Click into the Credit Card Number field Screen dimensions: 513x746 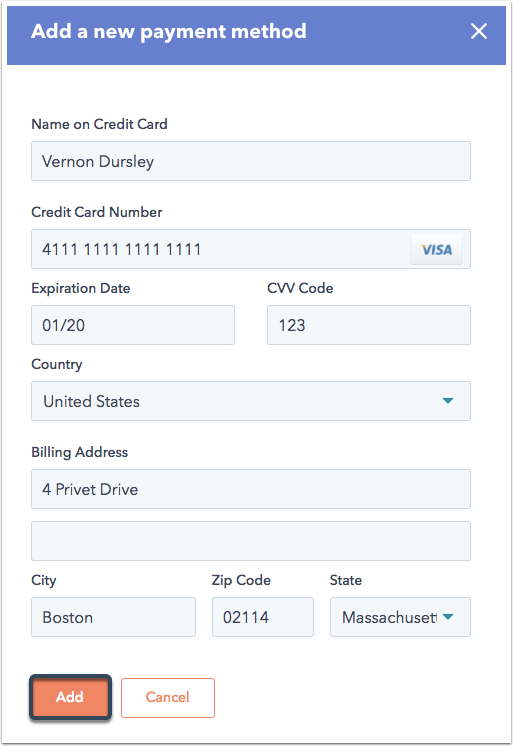(251, 249)
